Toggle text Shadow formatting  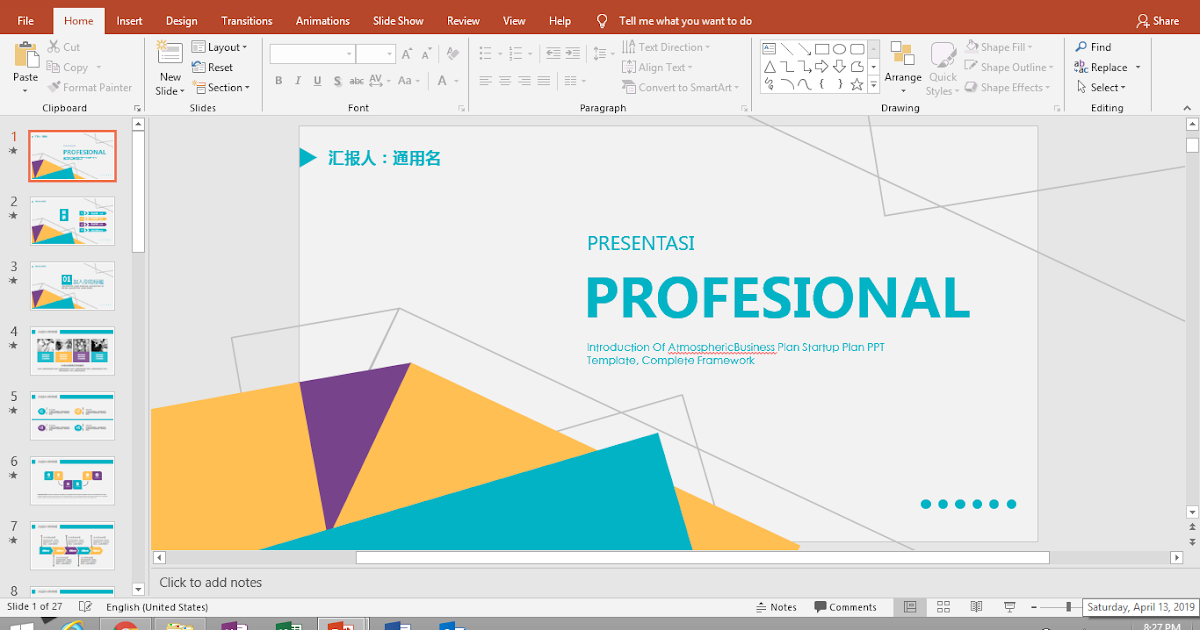coord(337,81)
